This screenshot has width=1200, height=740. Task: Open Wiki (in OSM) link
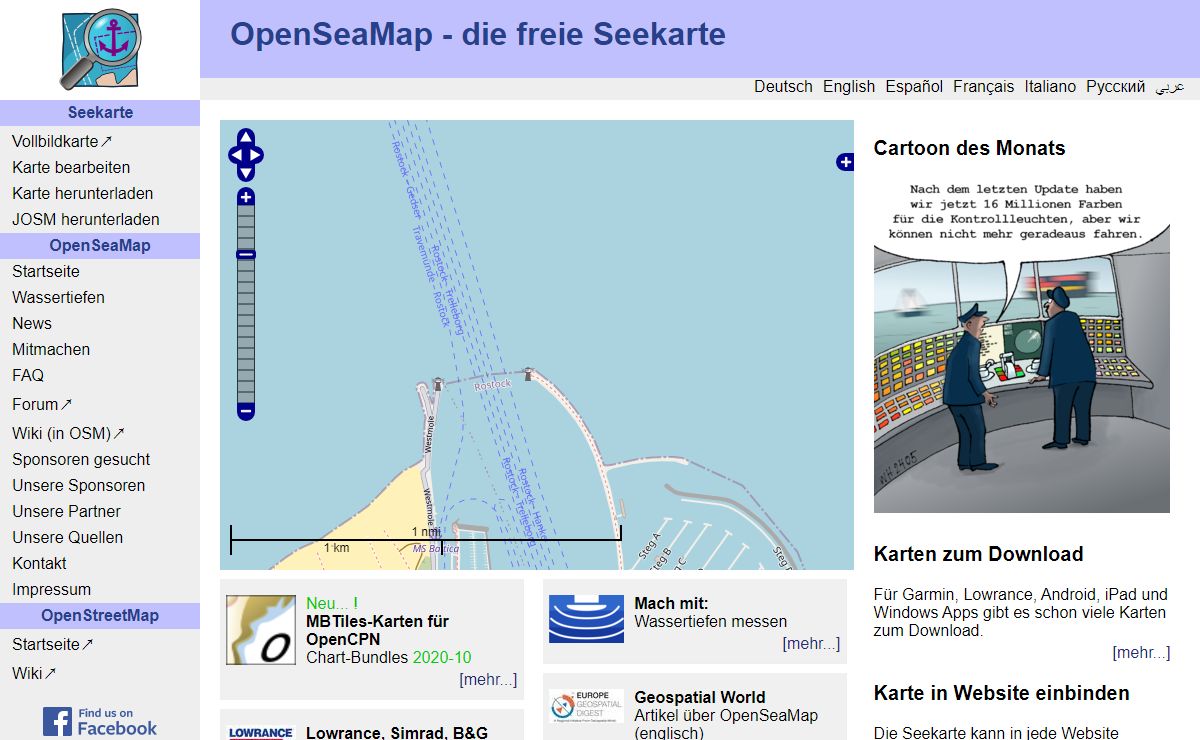point(68,433)
